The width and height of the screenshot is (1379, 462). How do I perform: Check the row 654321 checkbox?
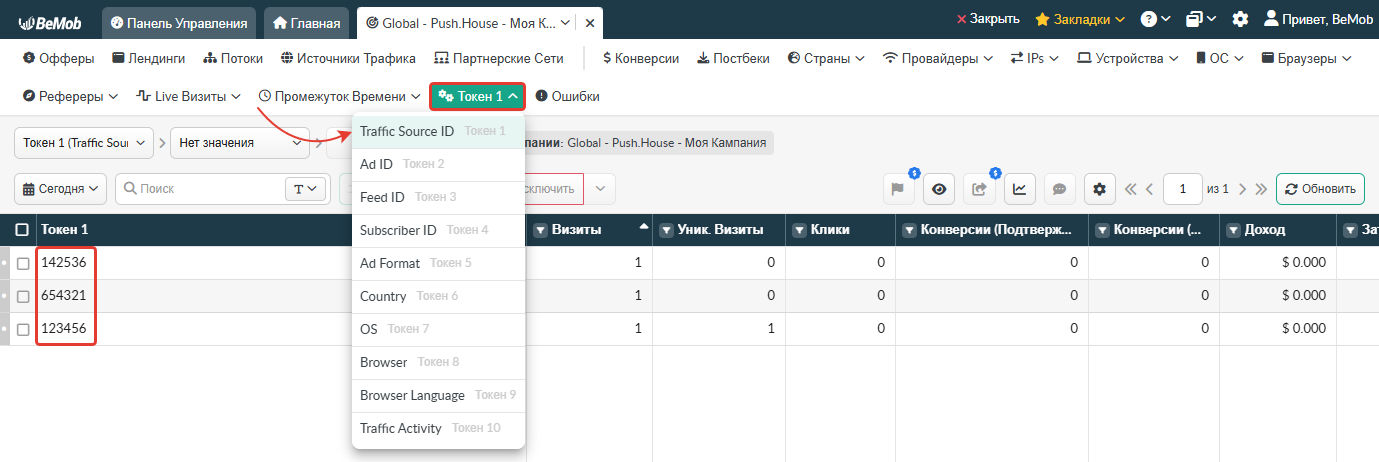[23, 297]
